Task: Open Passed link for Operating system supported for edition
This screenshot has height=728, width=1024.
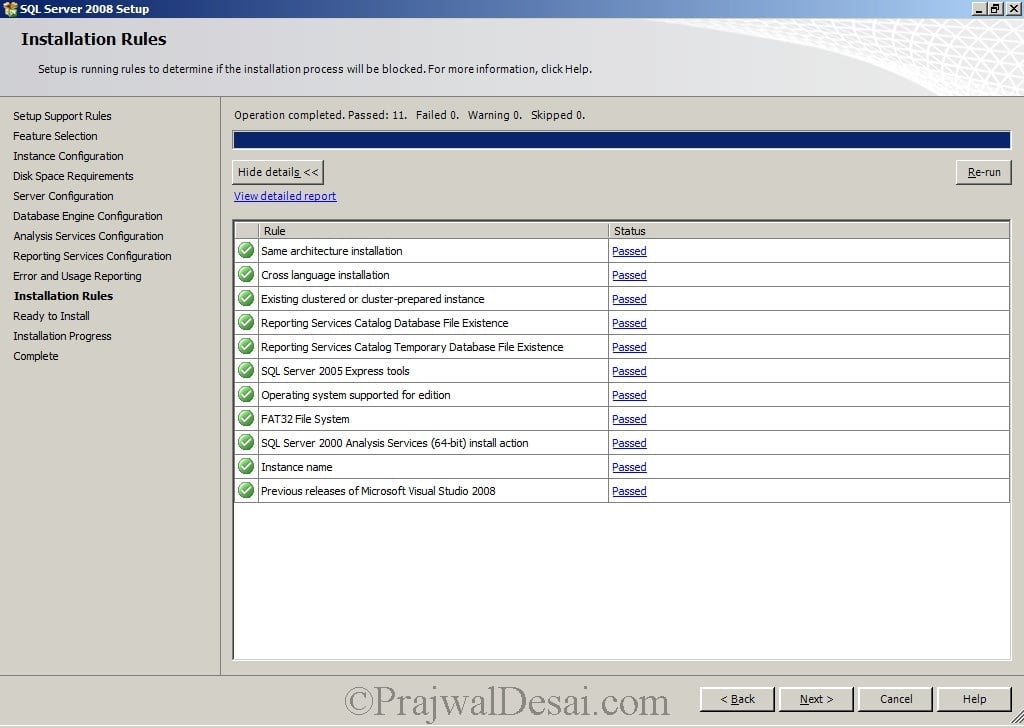Action: click(x=629, y=395)
